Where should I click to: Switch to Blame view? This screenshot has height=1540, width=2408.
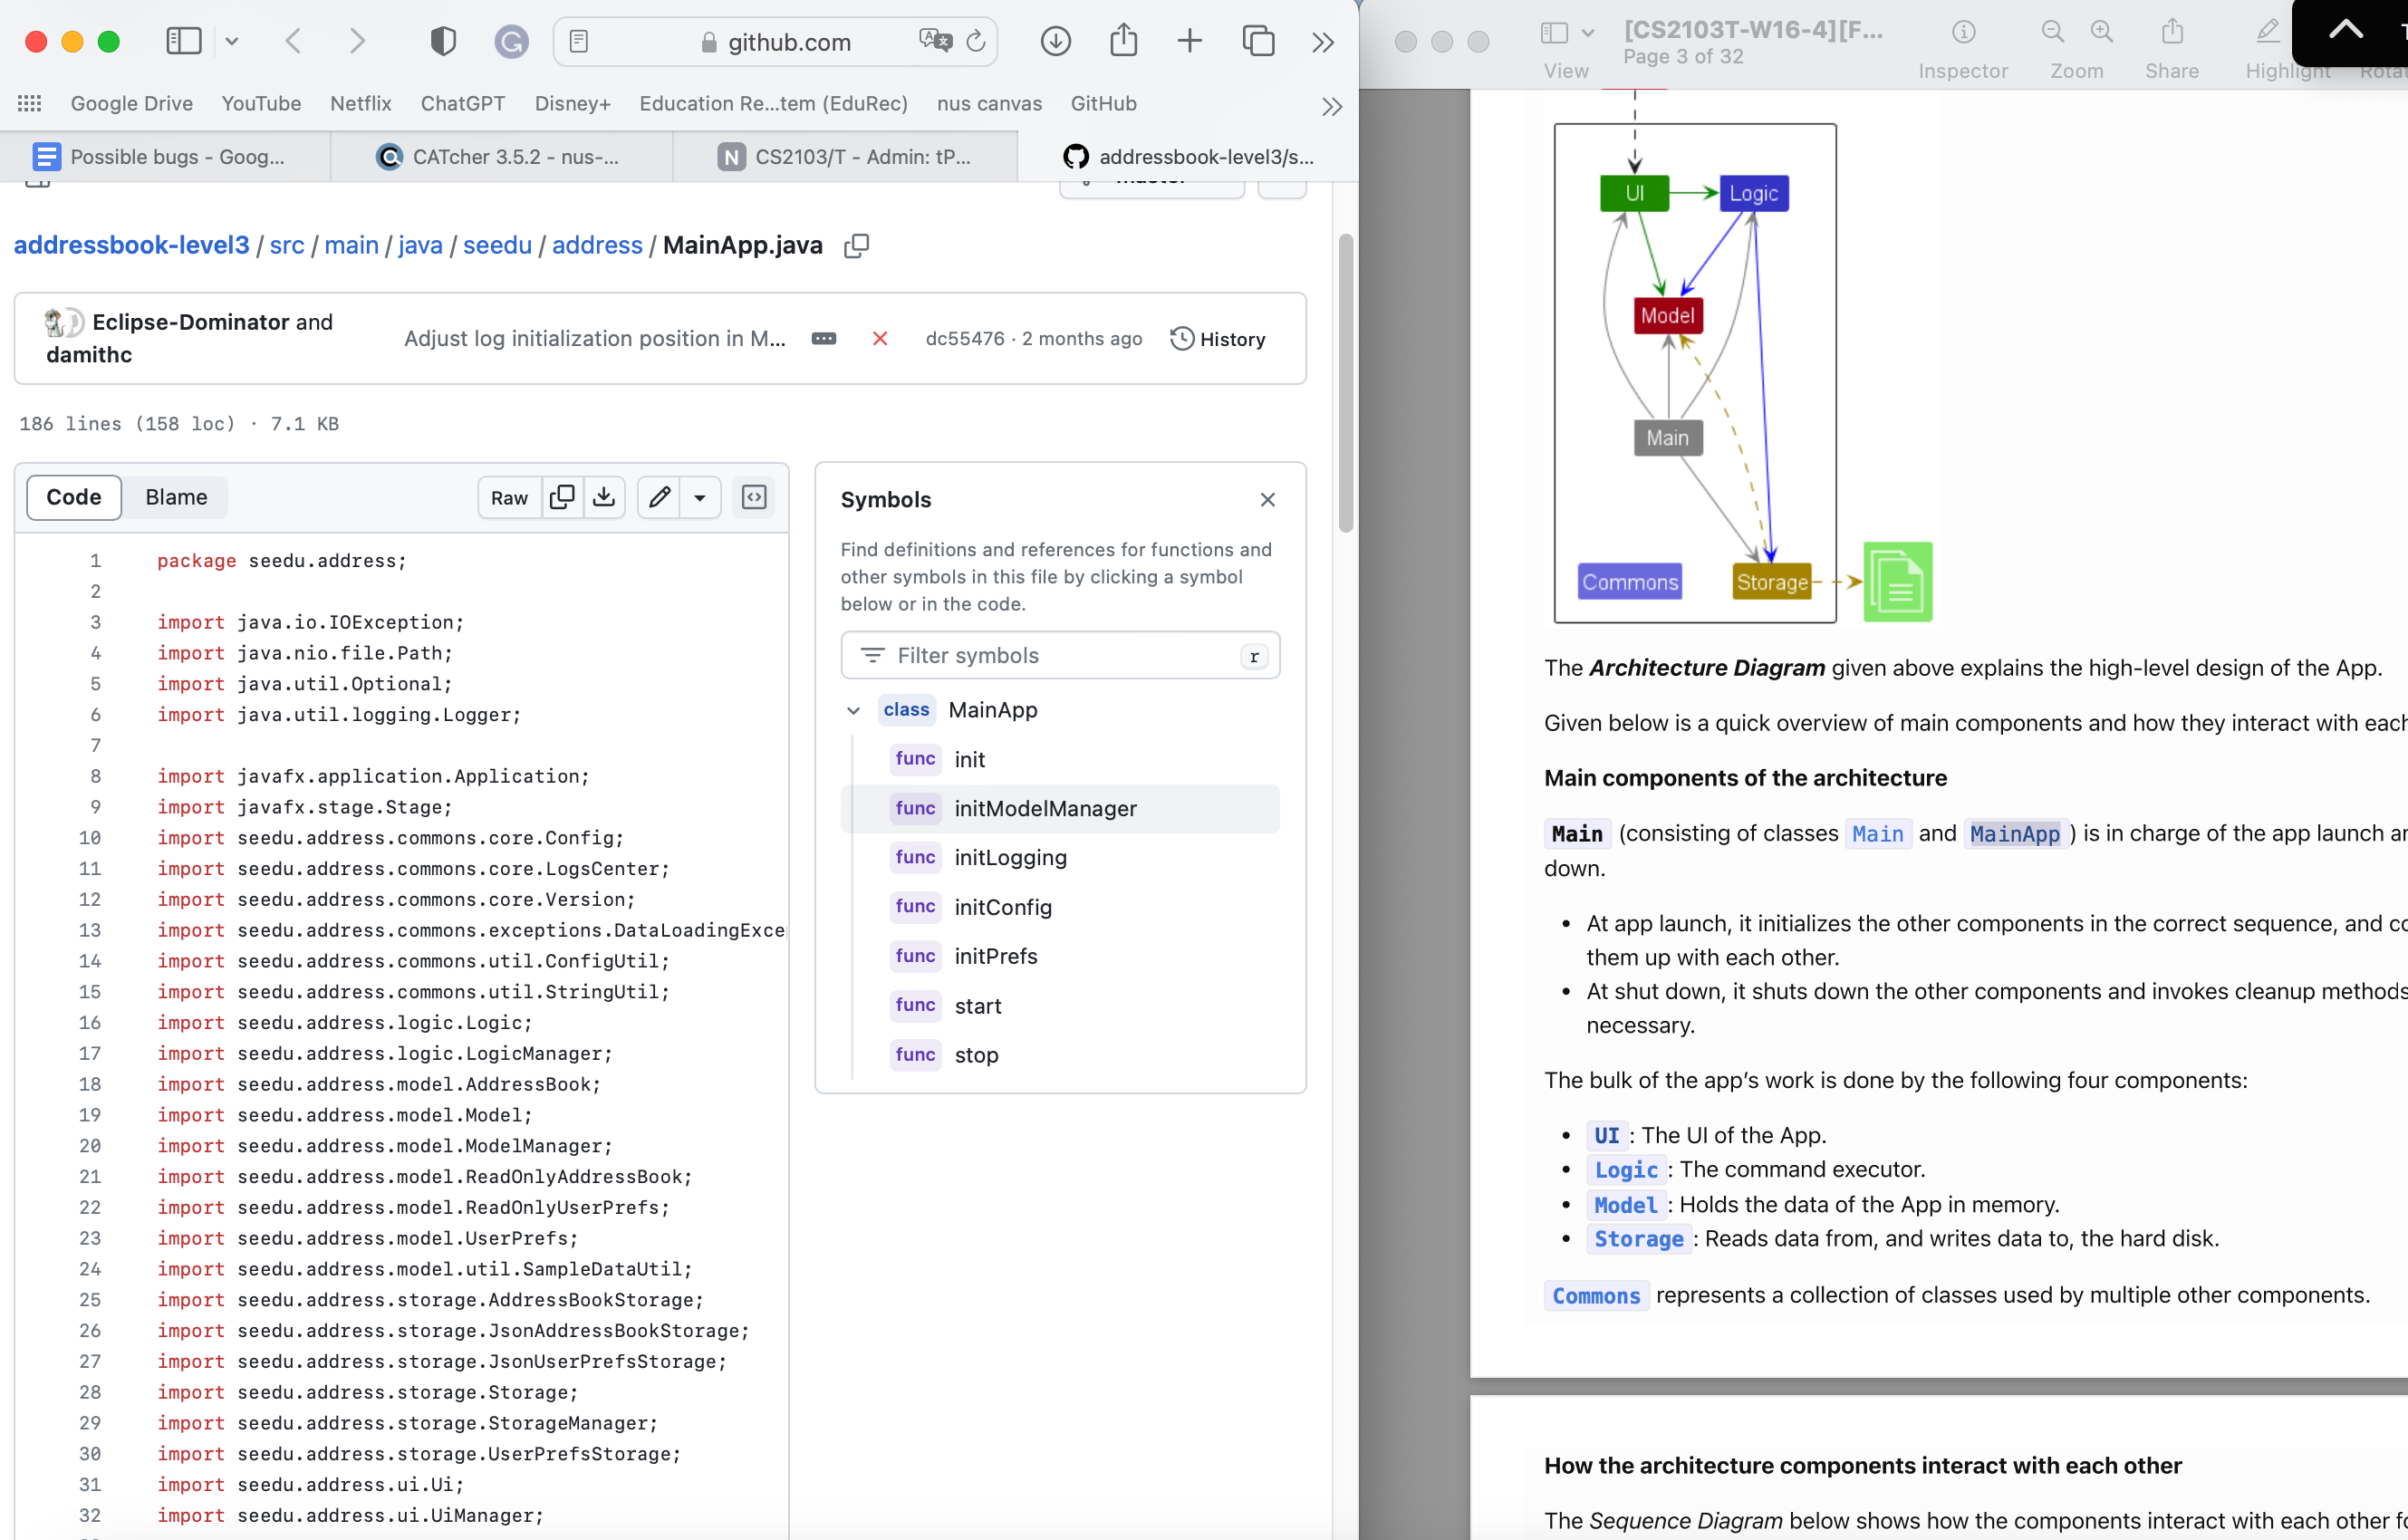coord(176,497)
